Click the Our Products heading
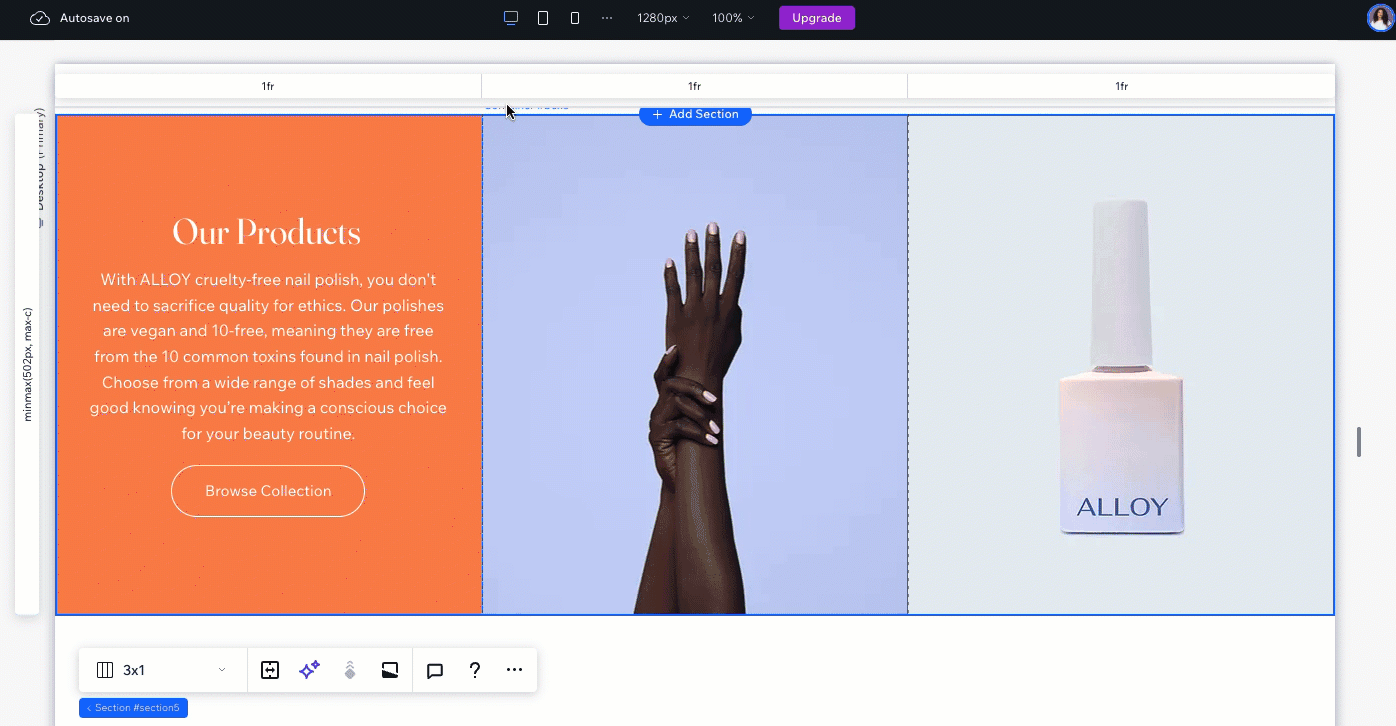Screen dimensions: 1396x726 (x=267, y=232)
